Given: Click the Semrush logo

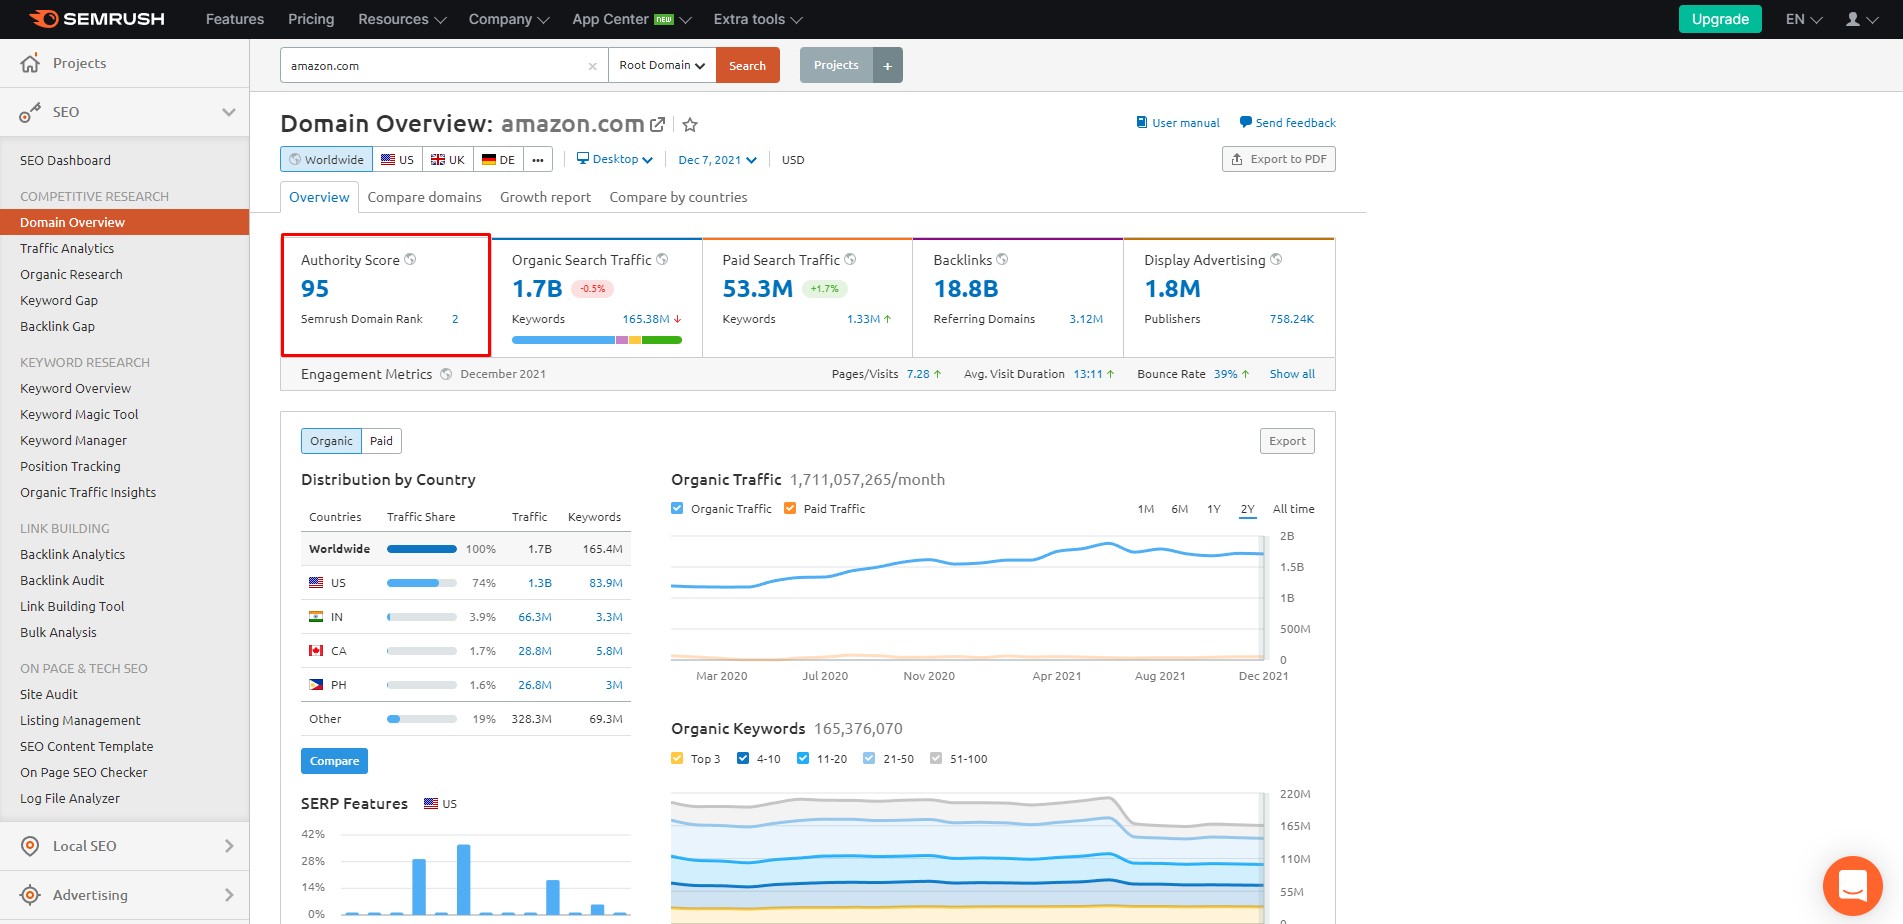Looking at the screenshot, I should click(97, 19).
